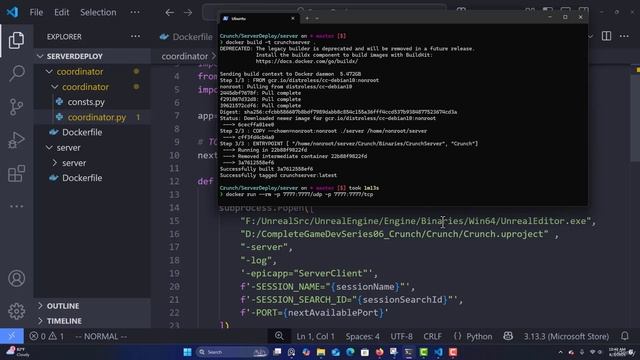Open Microsoft Edge from the taskbar
Viewport: 640px width, 360px height.
click(x=350, y=352)
